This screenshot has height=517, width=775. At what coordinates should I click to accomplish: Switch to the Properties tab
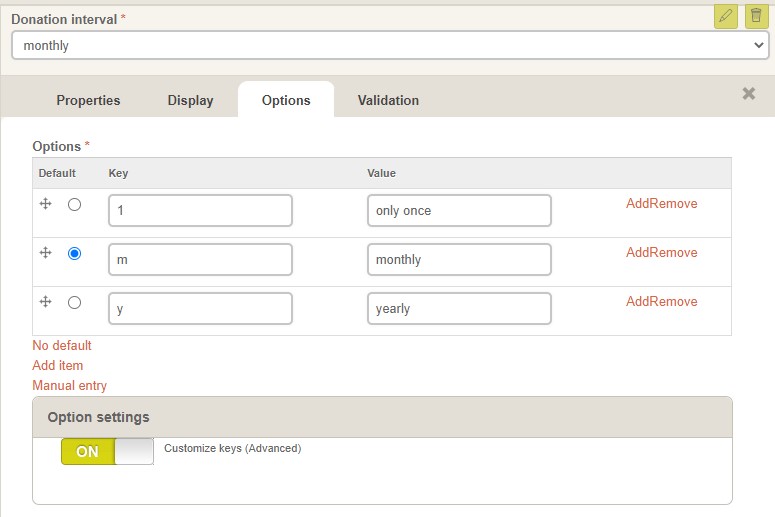(88, 100)
